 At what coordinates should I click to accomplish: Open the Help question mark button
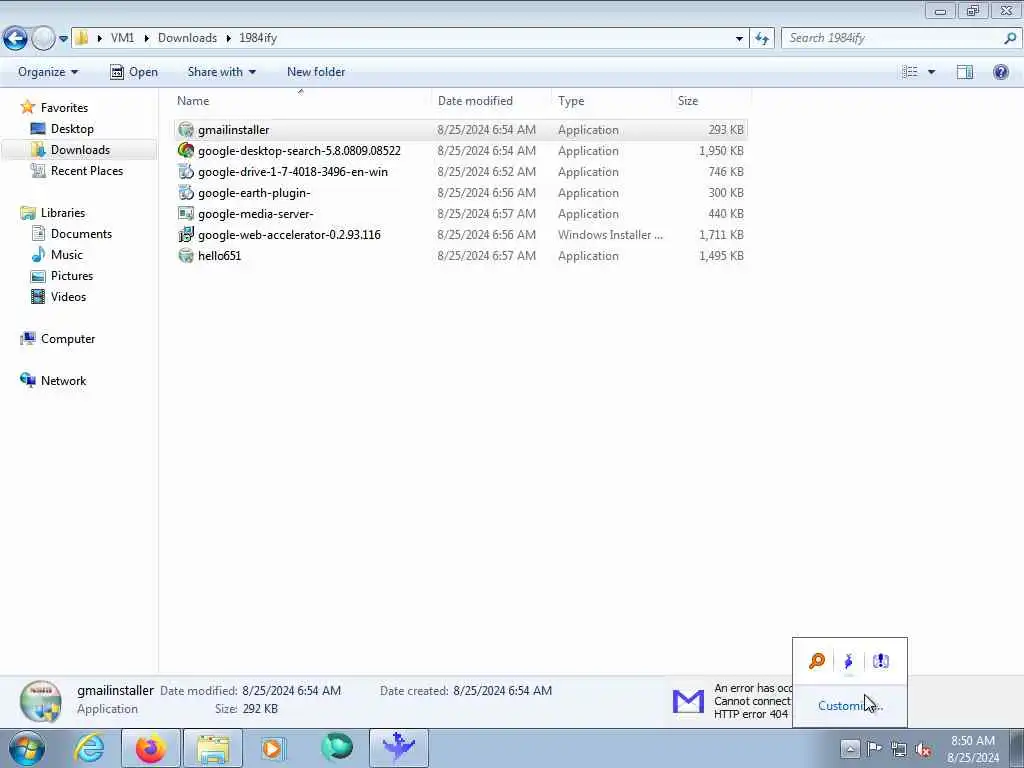(x=1000, y=72)
